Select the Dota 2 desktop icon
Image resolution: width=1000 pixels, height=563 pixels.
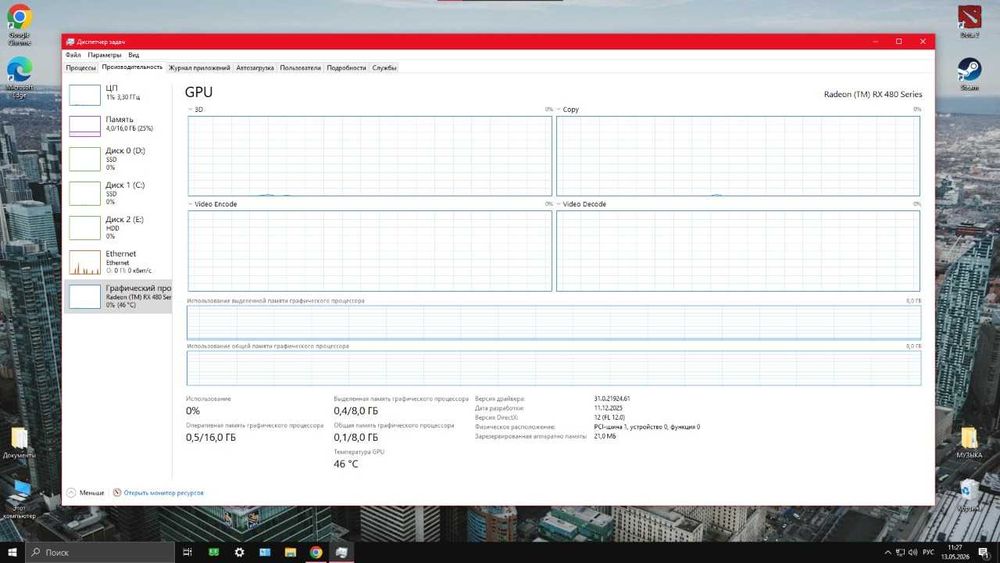pos(969,21)
